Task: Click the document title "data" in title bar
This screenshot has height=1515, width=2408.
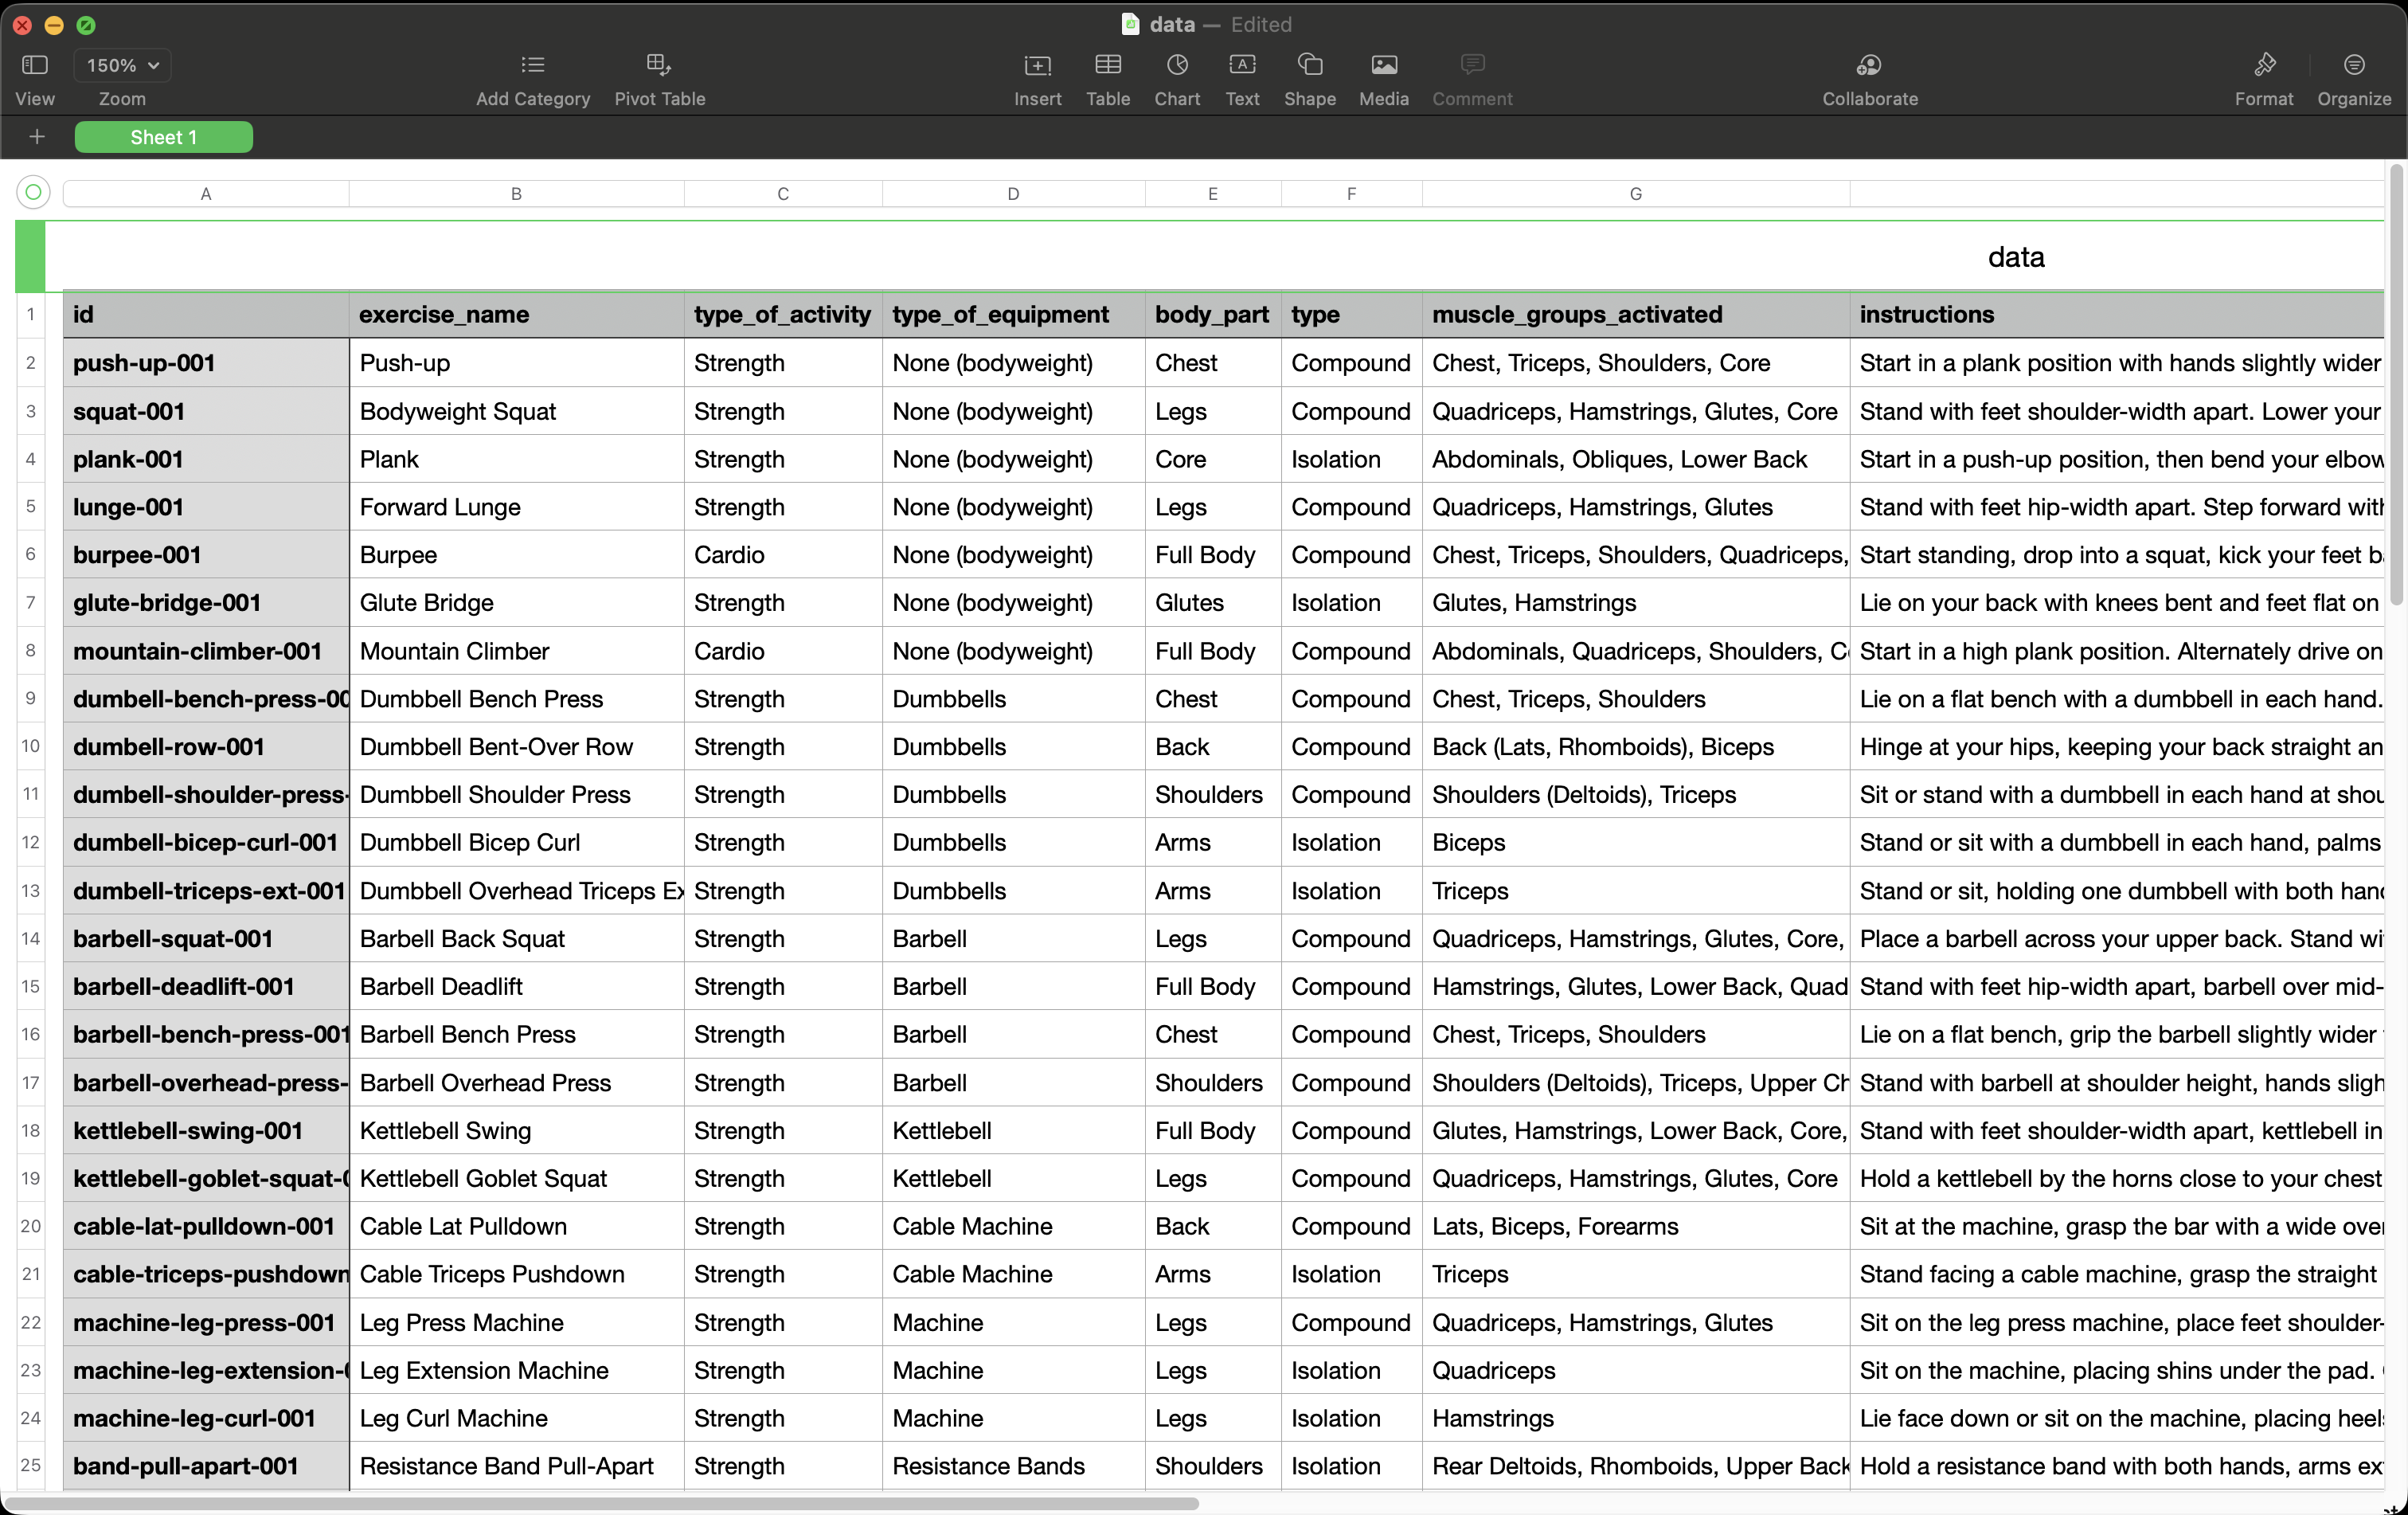Action: [1172, 24]
